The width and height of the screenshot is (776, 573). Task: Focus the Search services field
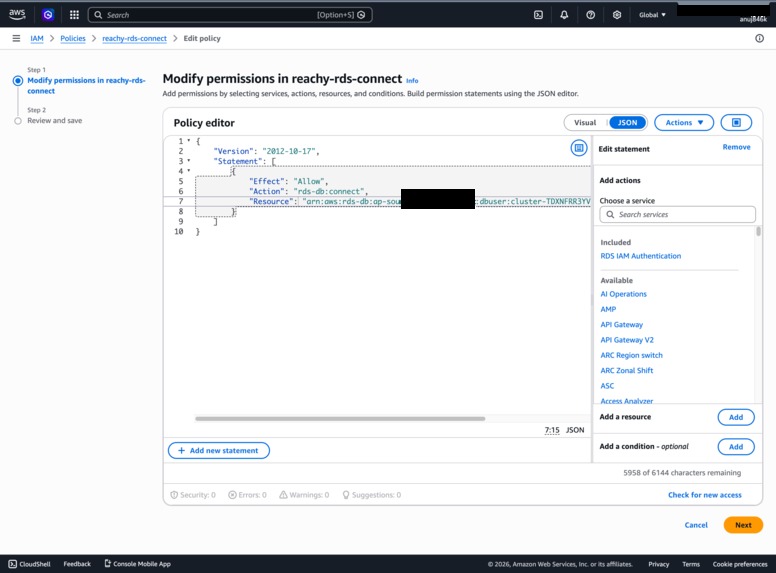tap(678, 214)
